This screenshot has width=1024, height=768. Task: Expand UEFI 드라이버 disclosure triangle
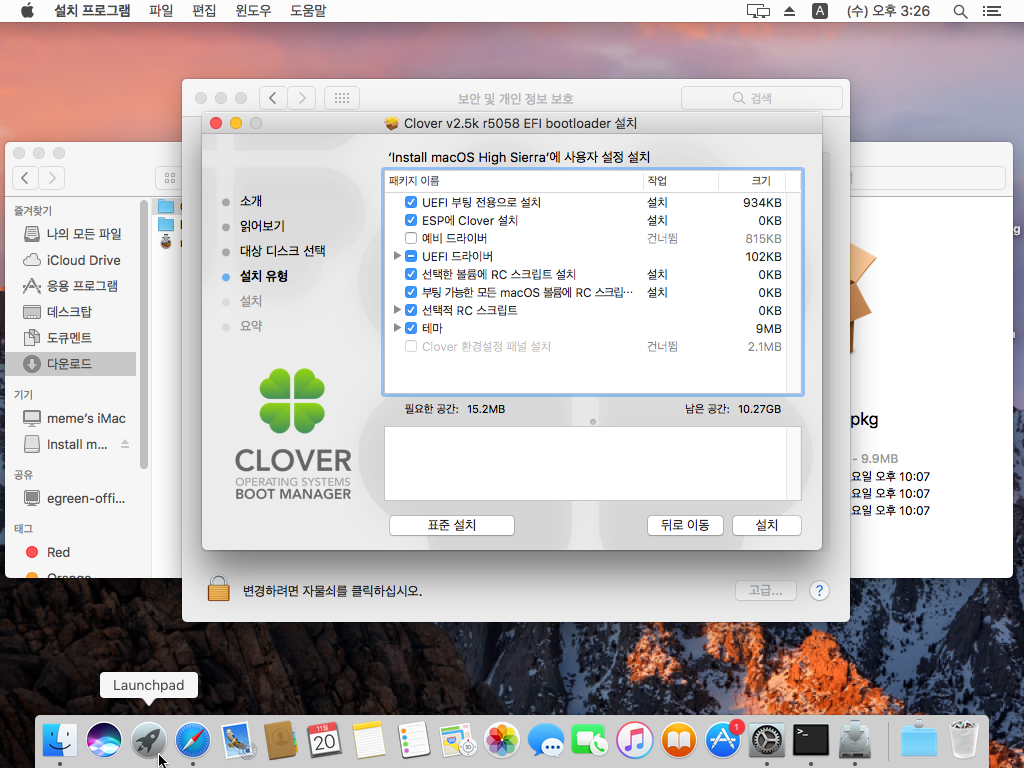(397, 256)
